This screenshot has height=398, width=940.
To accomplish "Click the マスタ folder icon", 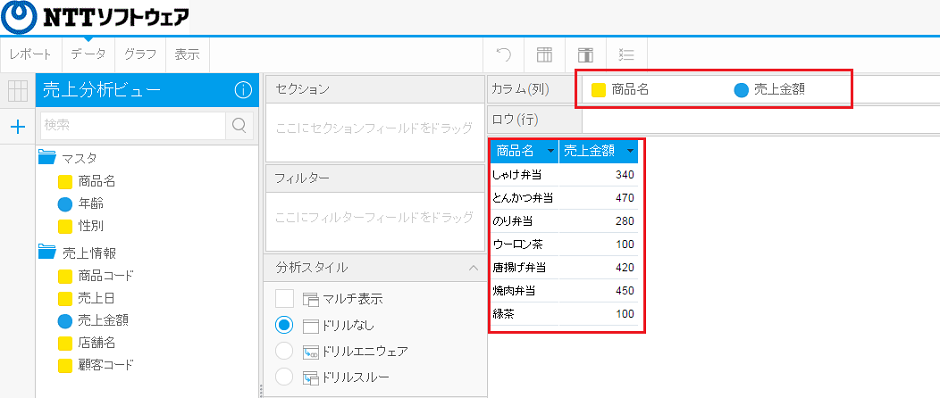I will 47,158.
